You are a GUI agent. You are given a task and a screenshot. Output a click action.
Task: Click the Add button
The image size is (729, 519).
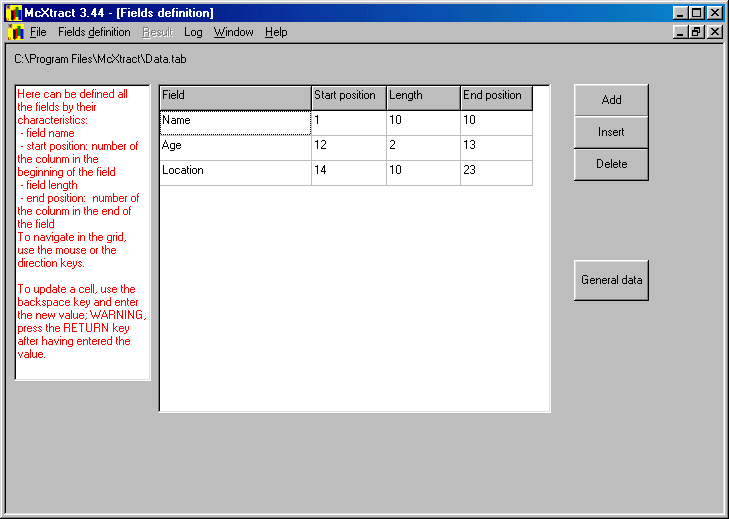611,100
